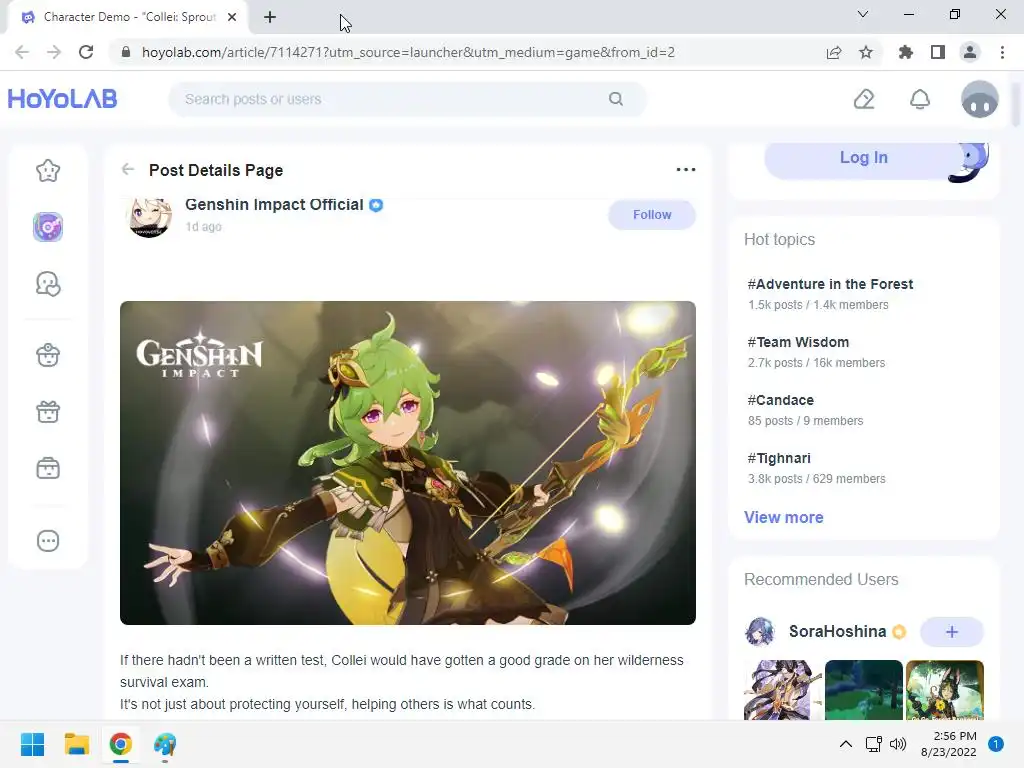The image size is (1024, 768).
Task: Follow Genshin Impact Official
Action: coord(652,215)
